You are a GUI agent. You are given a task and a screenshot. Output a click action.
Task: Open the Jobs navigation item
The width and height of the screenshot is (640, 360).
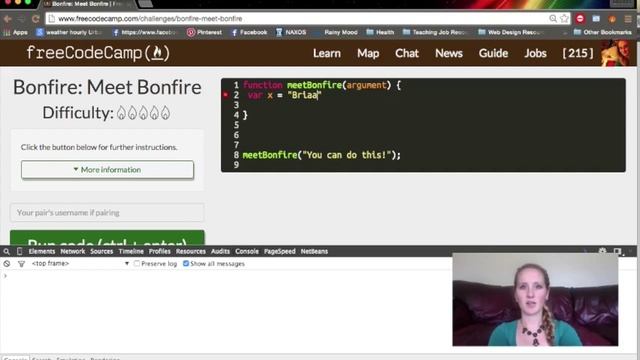pyautogui.click(x=536, y=53)
